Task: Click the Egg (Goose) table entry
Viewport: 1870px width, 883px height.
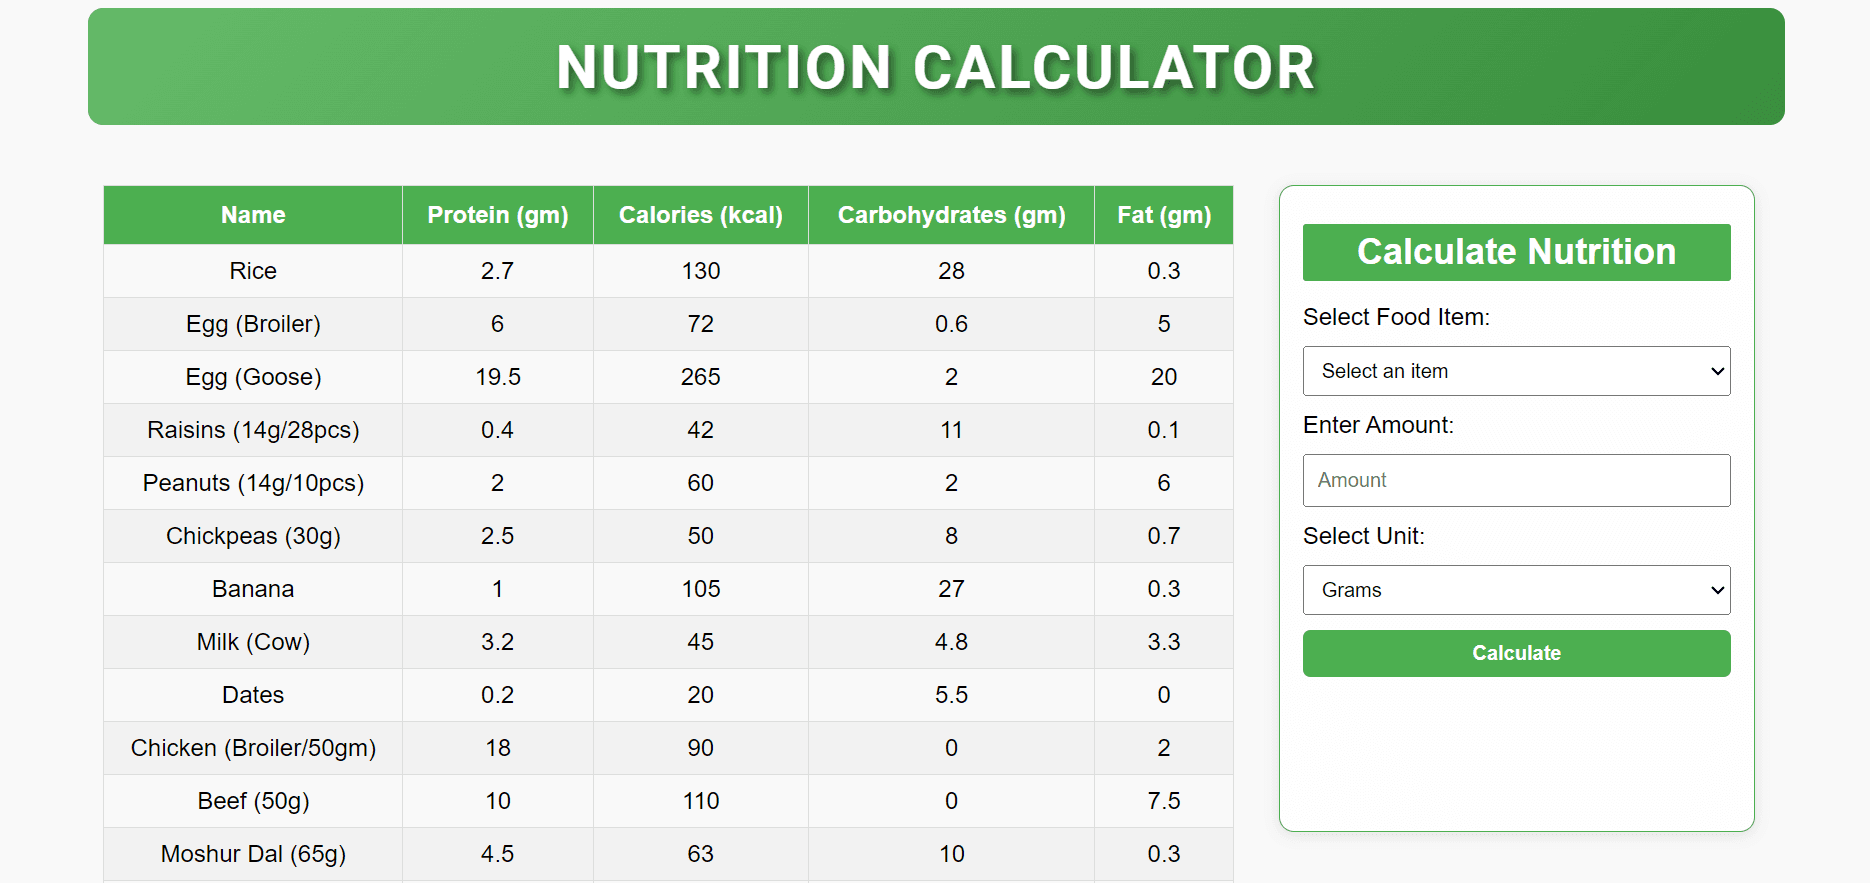Action: point(253,377)
